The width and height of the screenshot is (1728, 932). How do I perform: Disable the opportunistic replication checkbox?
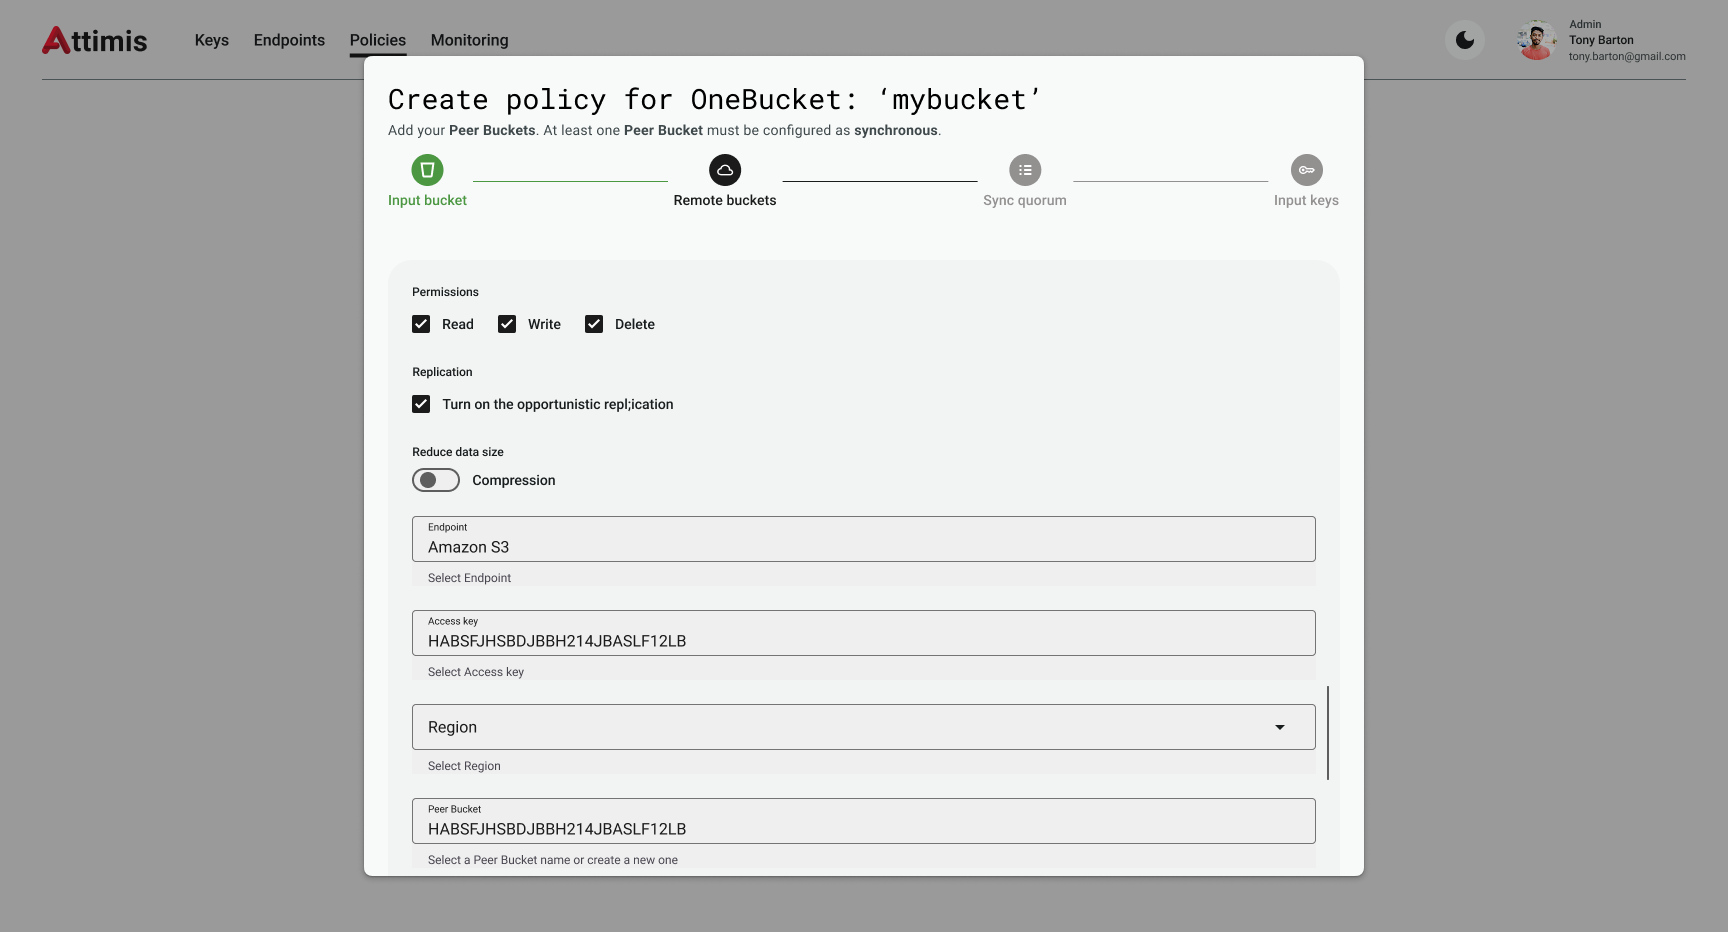pos(421,404)
